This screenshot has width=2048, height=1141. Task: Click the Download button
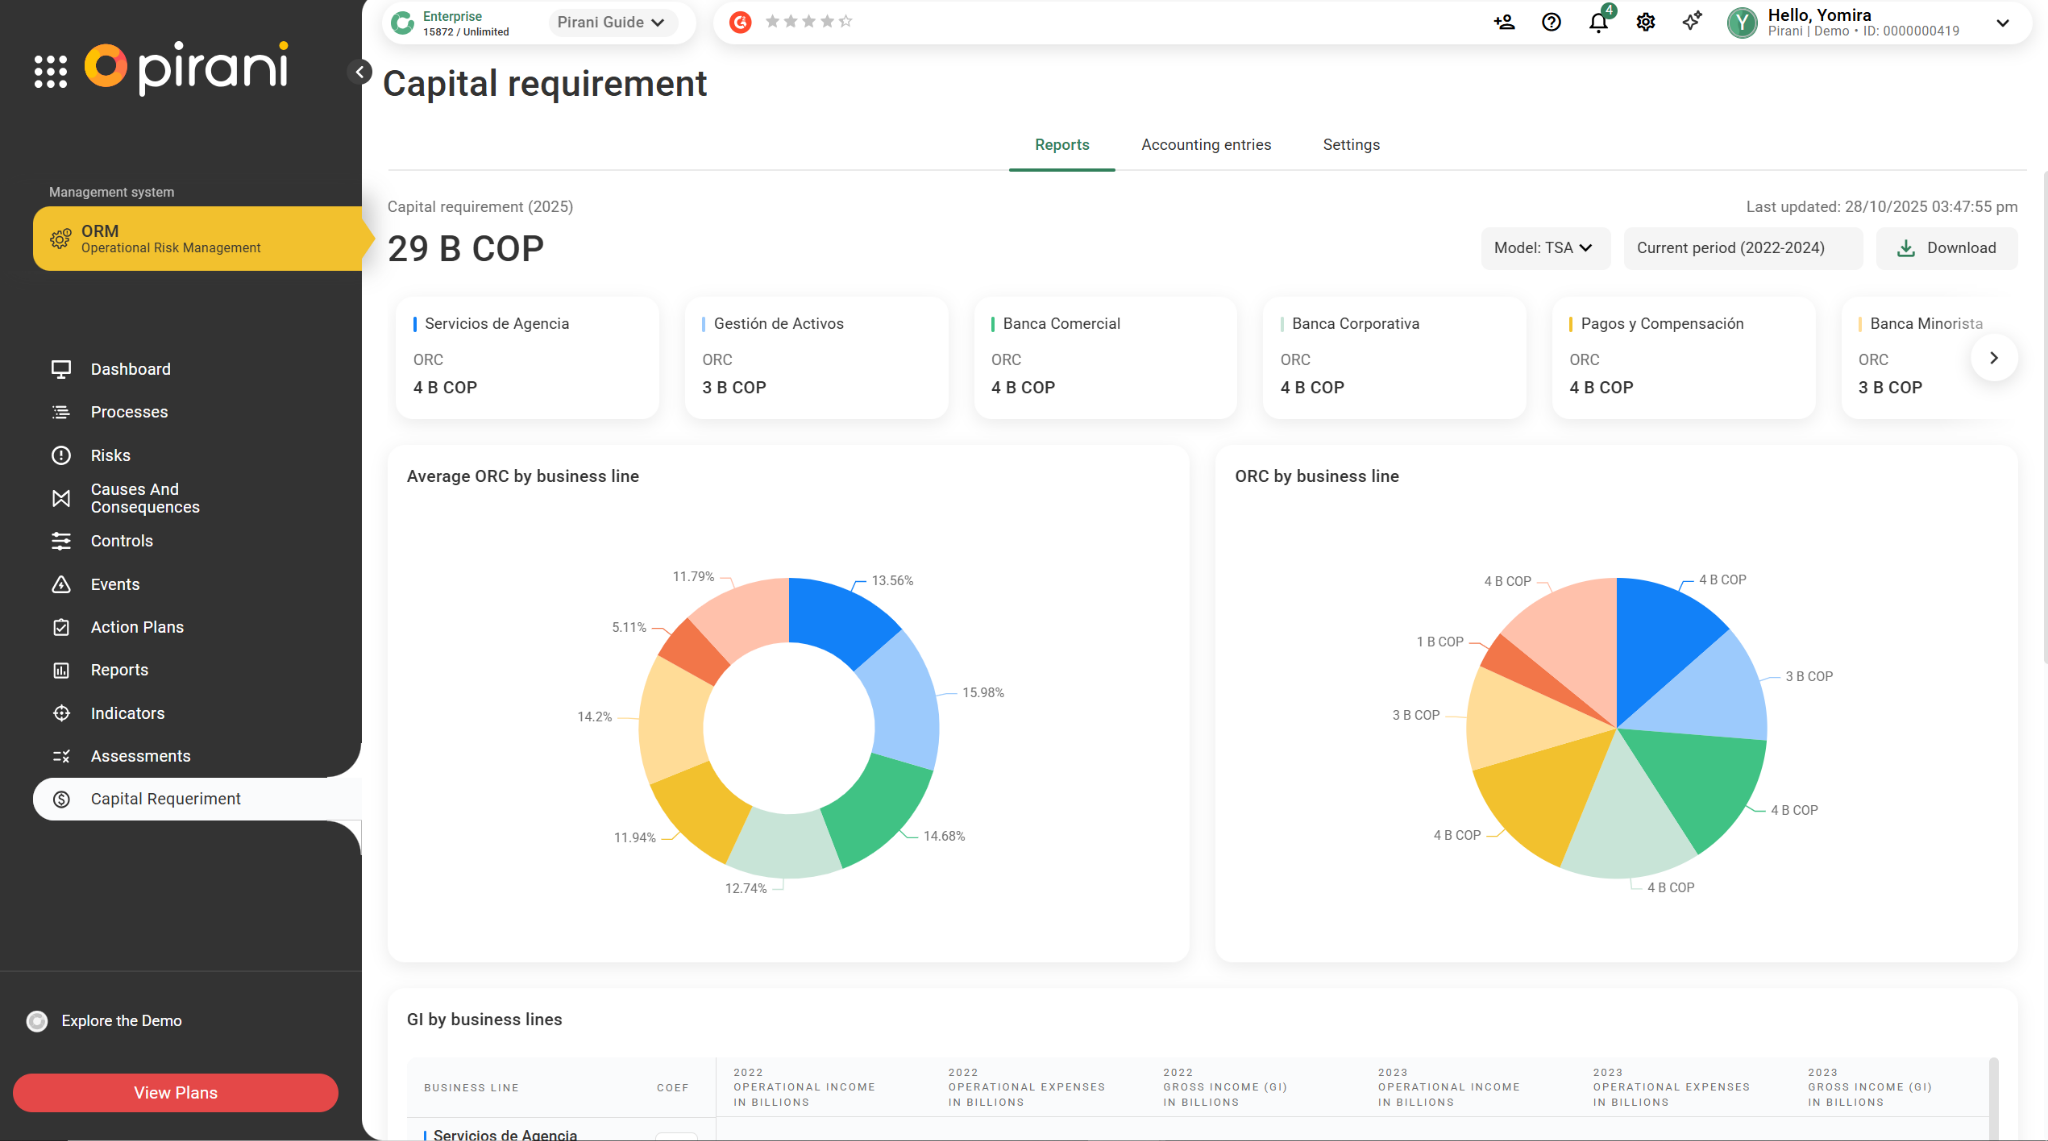click(x=1946, y=248)
